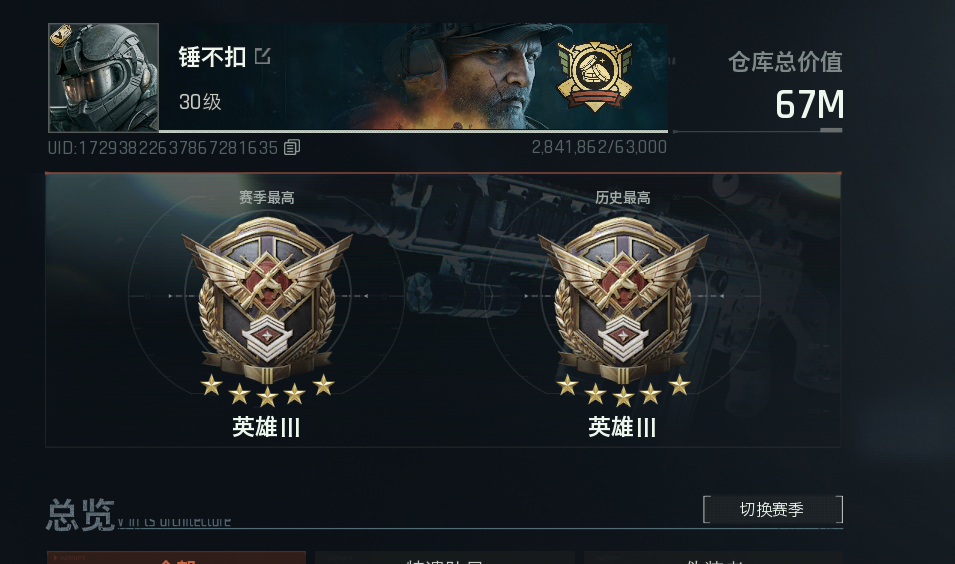This screenshot has height=564, width=955.
Task: Click the five stars under history-highest badge
Action: click(x=623, y=390)
